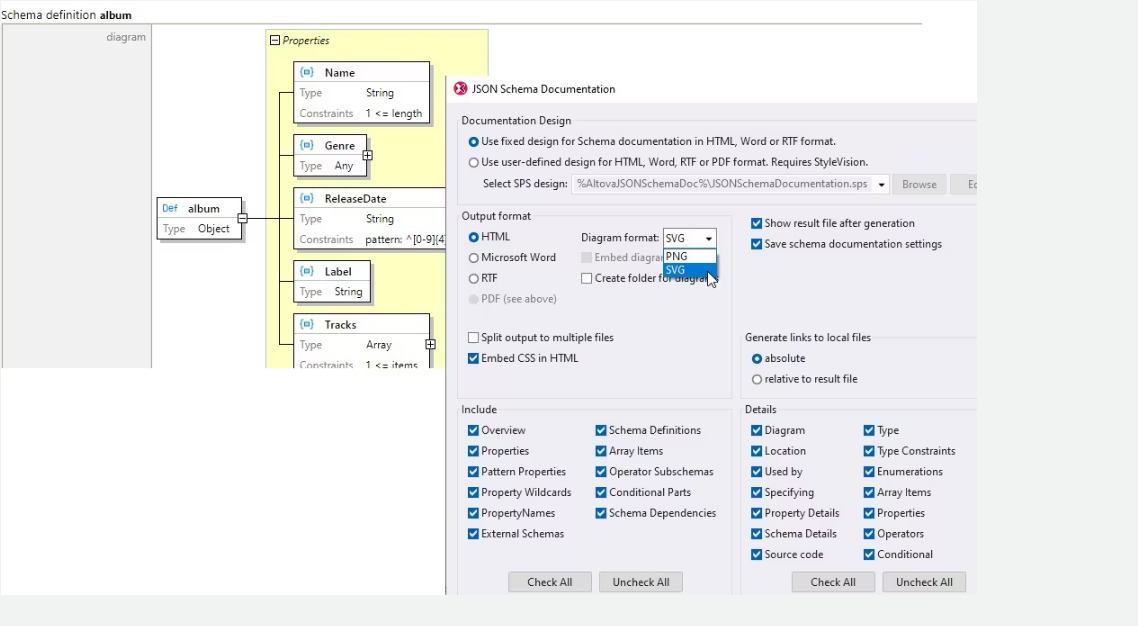Click the Label property type icon
Viewport: 1138px width, 626px height.
coord(307,272)
